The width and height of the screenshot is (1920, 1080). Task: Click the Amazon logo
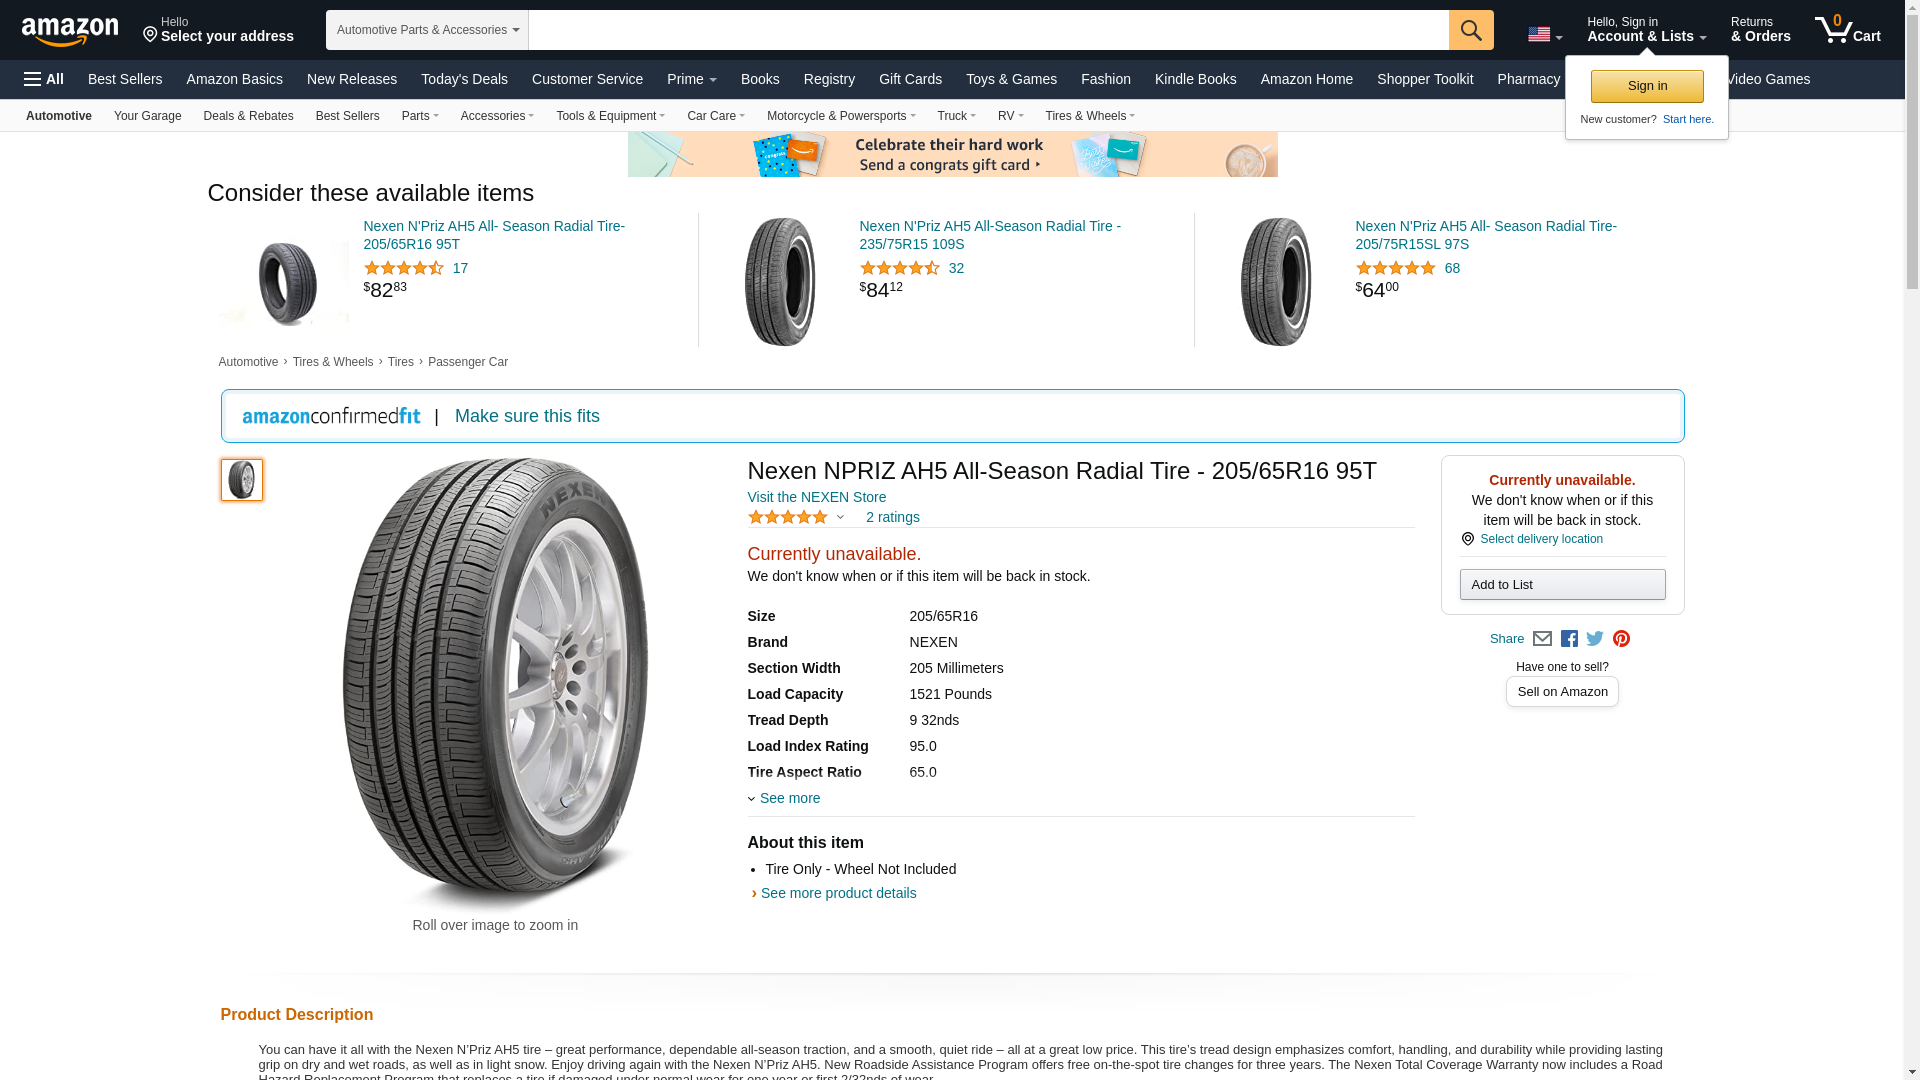[x=70, y=32]
